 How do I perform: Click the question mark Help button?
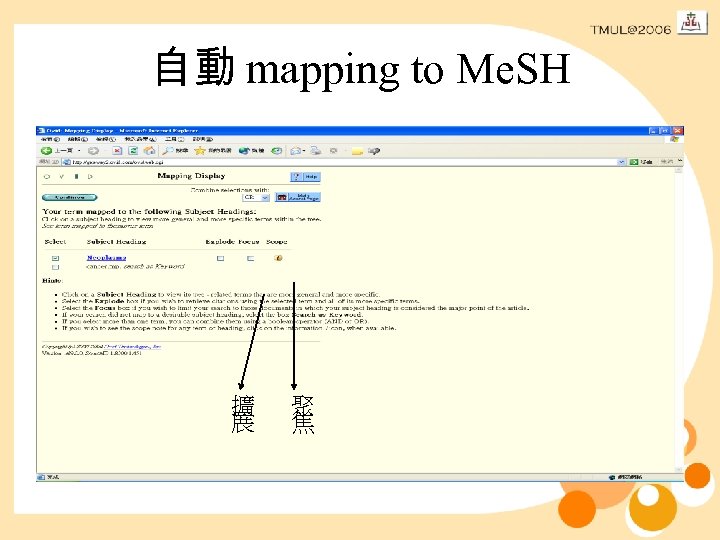point(305,176)
